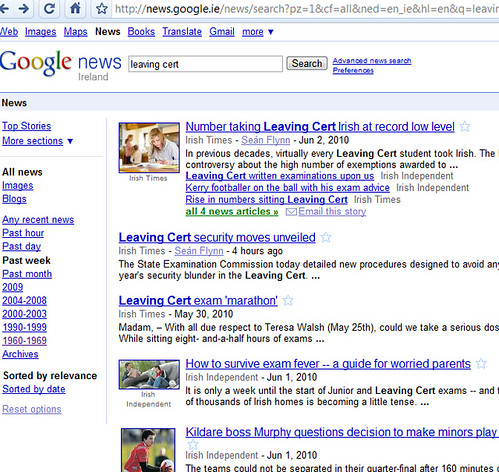Reload the page with the refresh icon

pos(49,8)
